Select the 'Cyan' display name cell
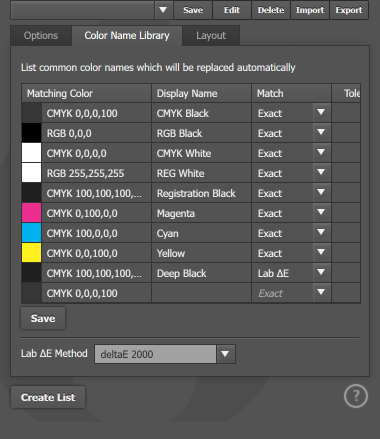The height and width of the screenshot is (439, 380). [201, 233]
